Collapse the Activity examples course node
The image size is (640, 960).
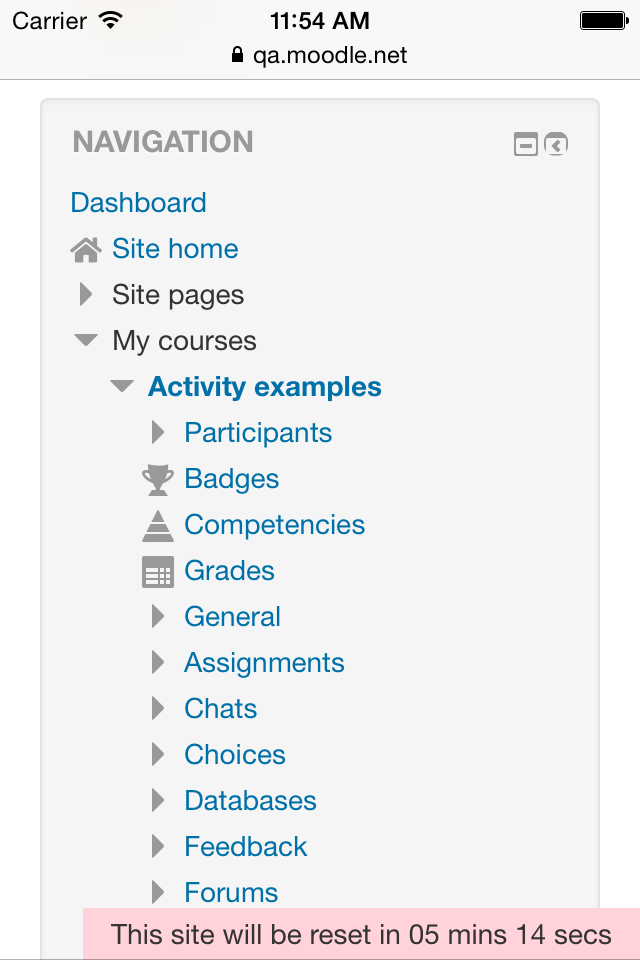point(122,386)
